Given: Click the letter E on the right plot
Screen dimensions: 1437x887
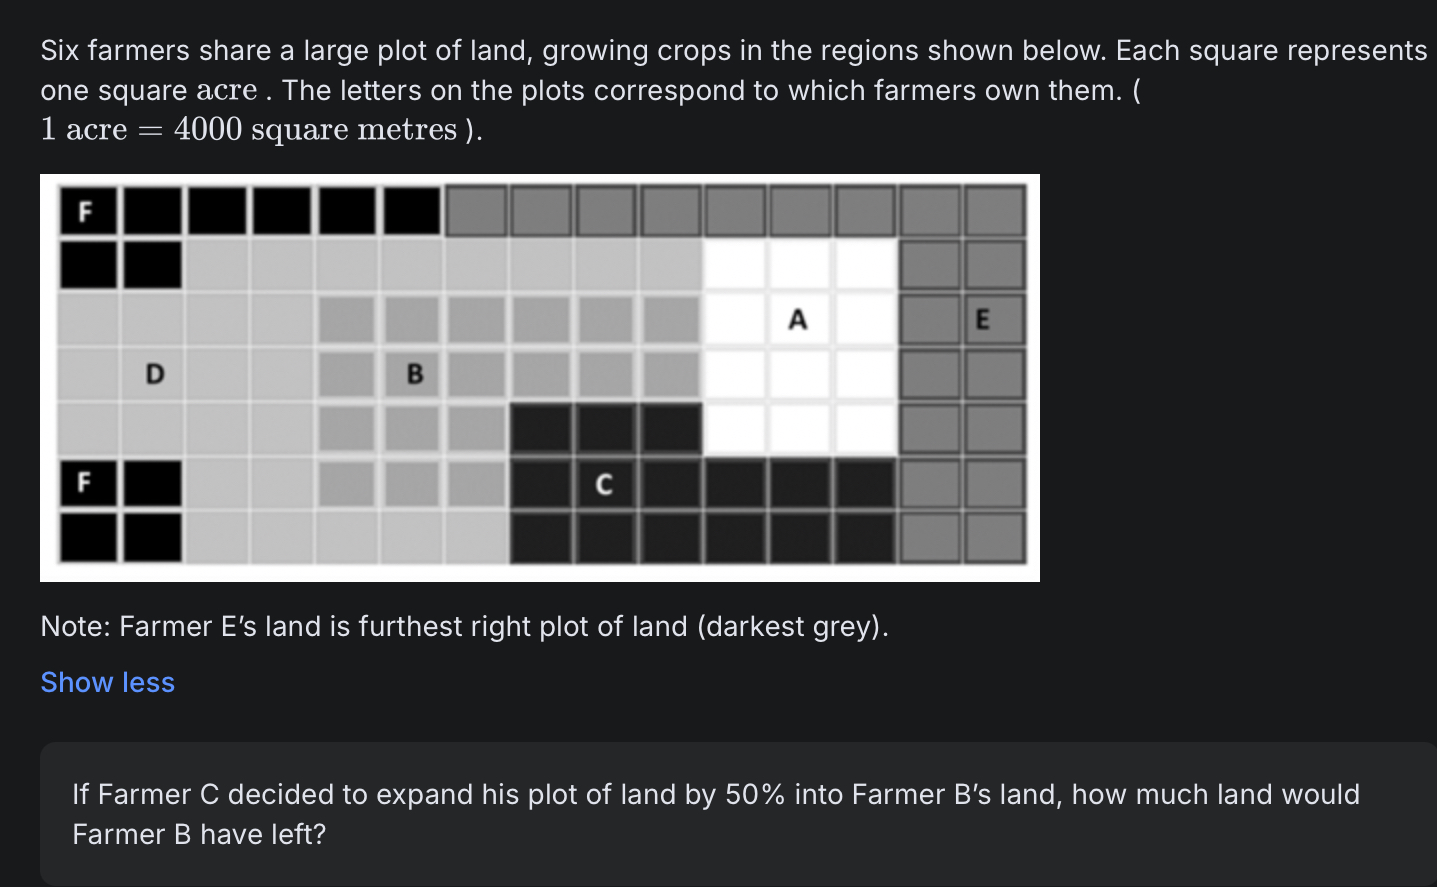Looking at the screenshot, I should tap(982, 320).
